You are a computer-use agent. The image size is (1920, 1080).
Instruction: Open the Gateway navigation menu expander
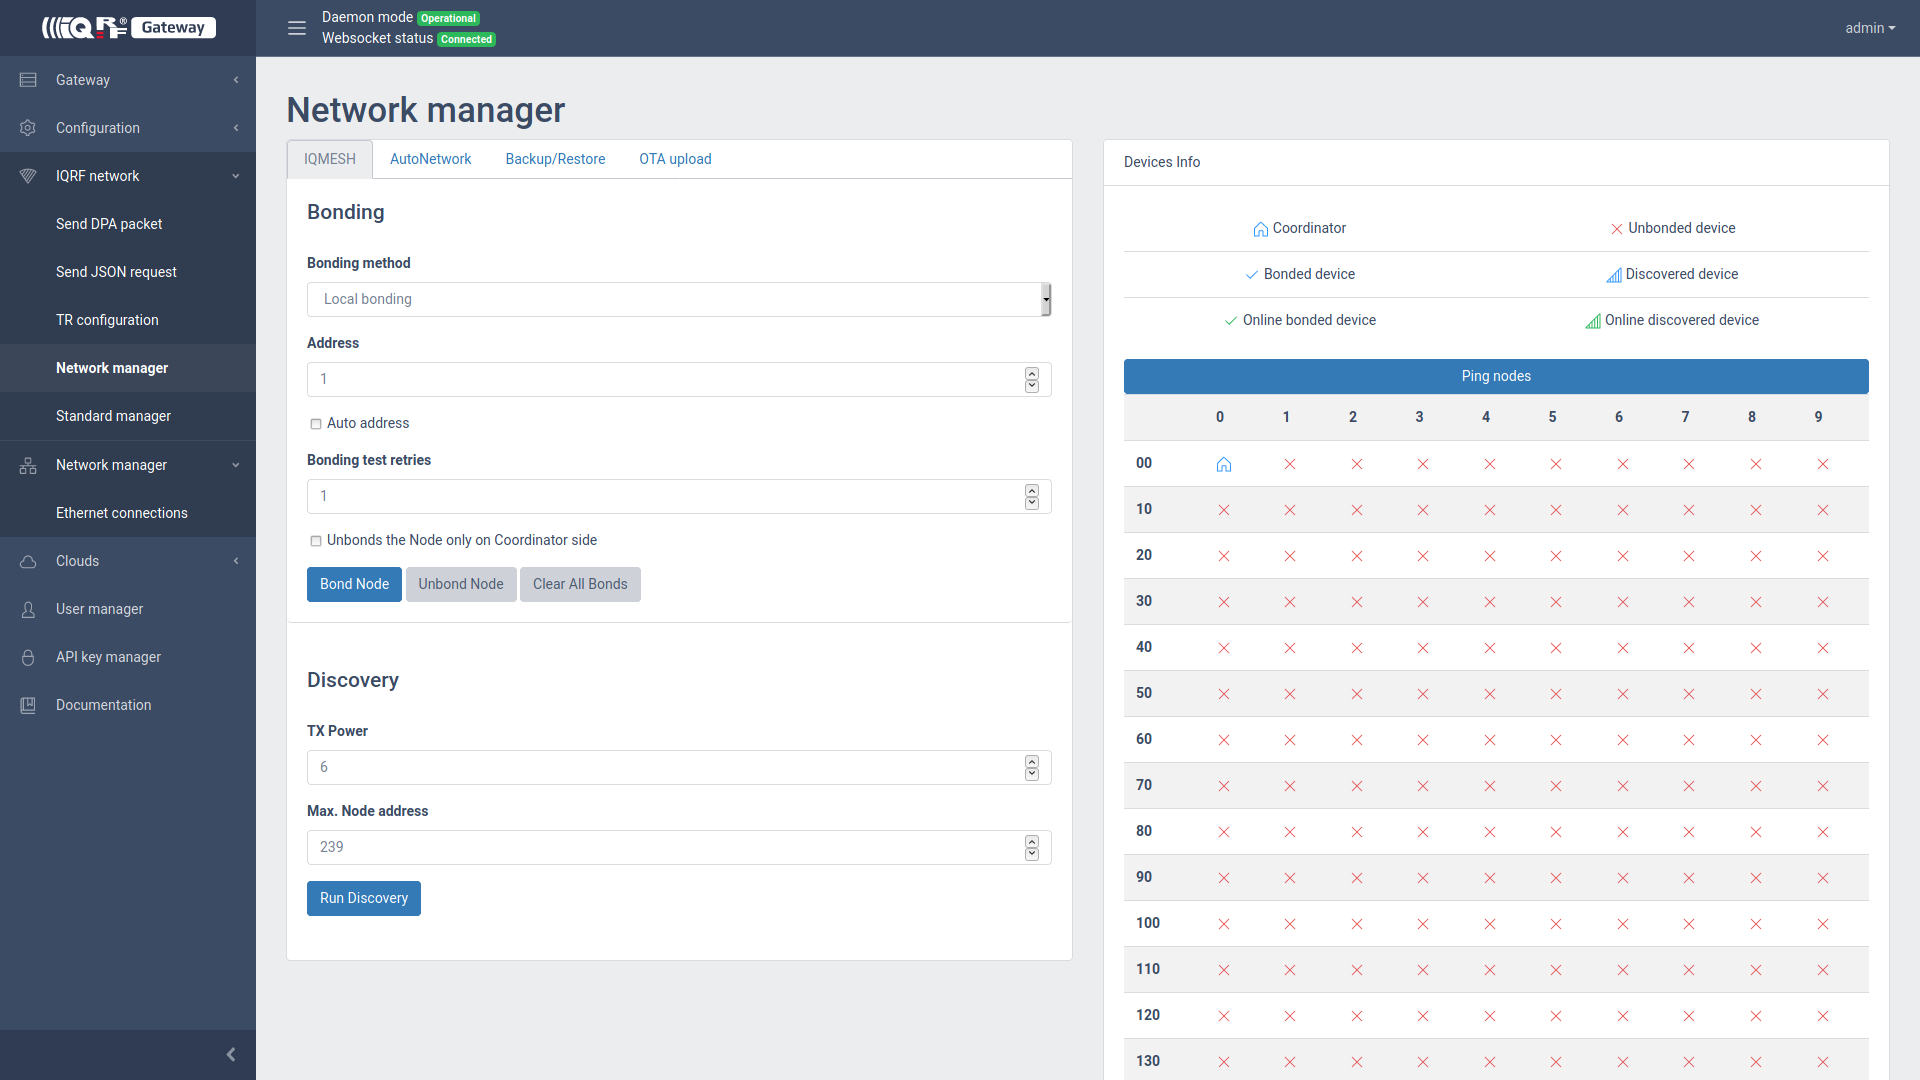235,79
